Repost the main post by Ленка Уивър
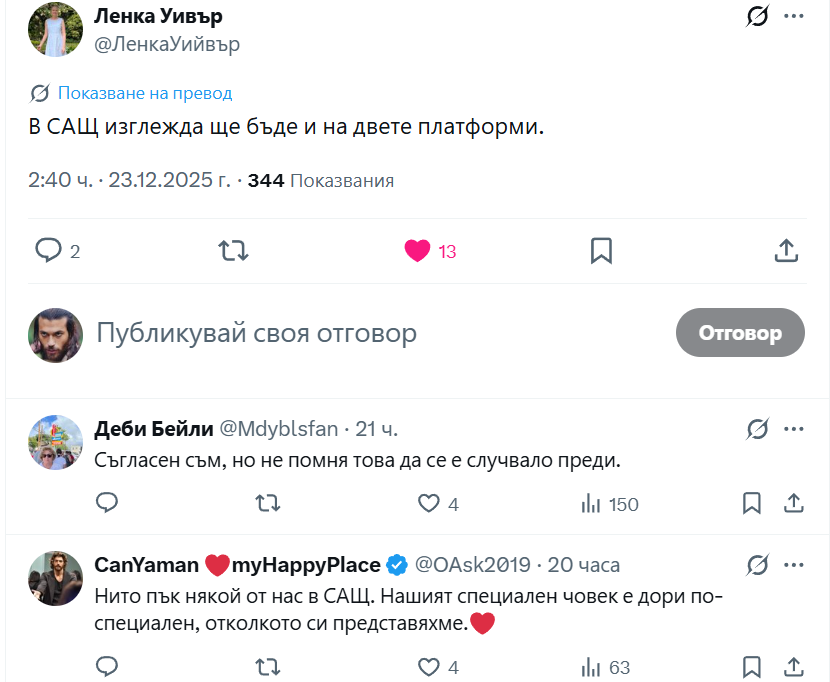The image size is (830, 682). 233,250
